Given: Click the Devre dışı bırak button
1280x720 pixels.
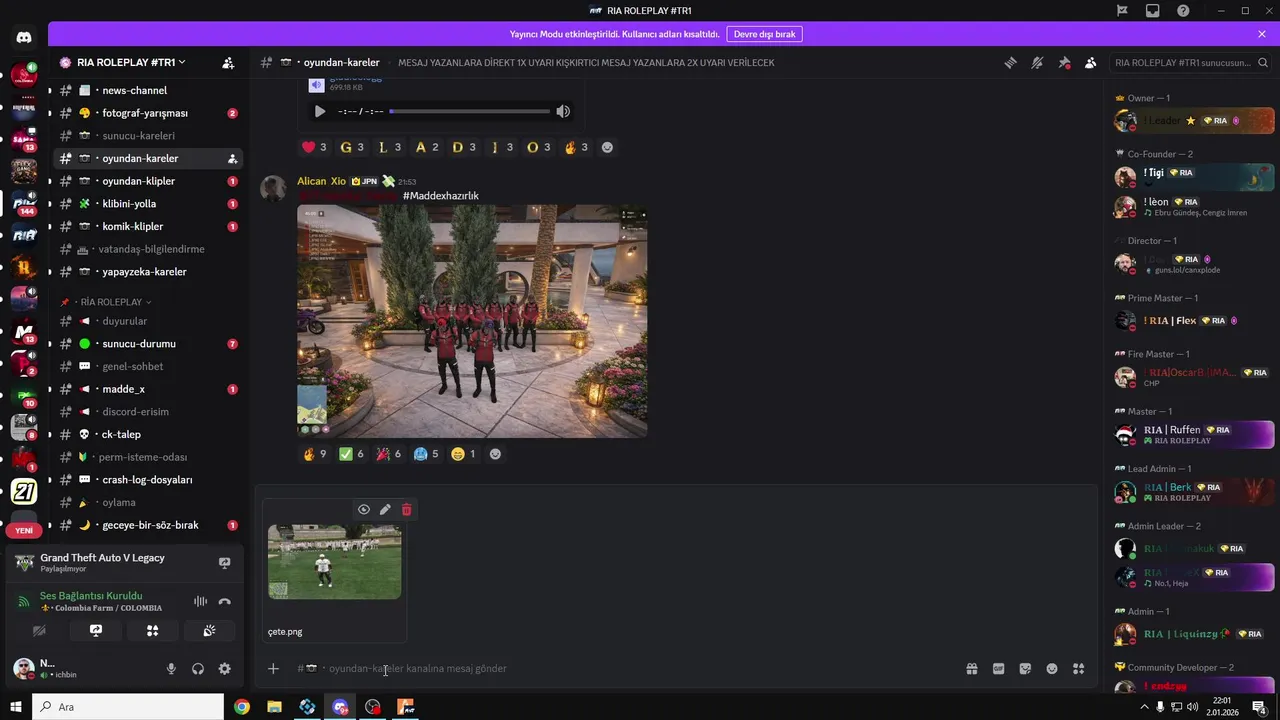Looking at the screenshot, I should [764, 34].
